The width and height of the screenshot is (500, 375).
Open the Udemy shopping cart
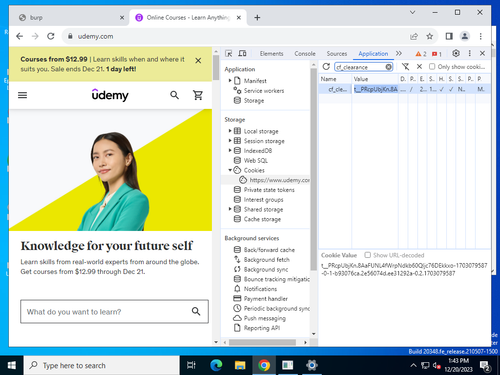pyautogui.click(x=198, y=95)
